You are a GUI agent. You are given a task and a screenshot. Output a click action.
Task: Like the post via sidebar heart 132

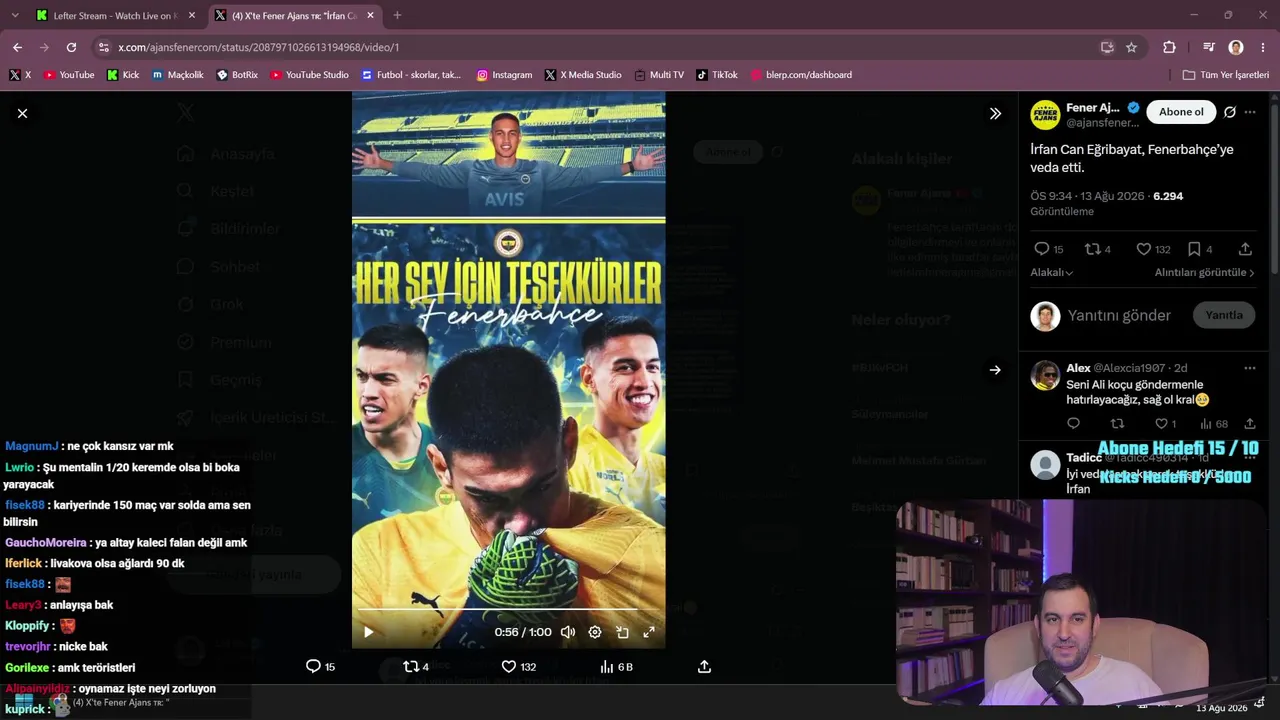[x=1153, y=249]
